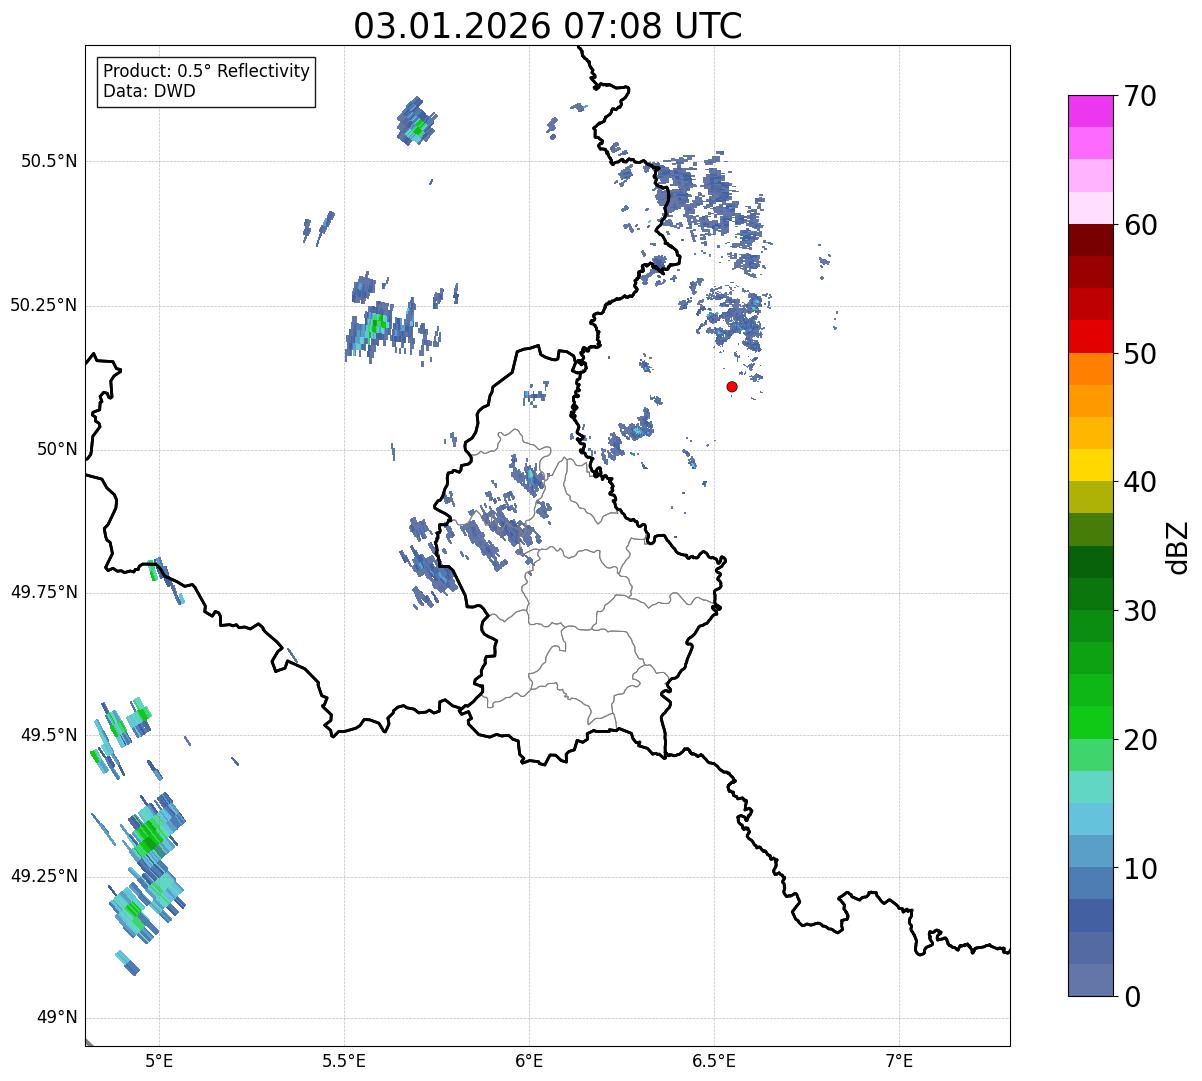Viewport: 1202px width, 1081px height.
Task: Click the 7°E longitude label
Action: pyautogui.click(x=899, y=1061)
